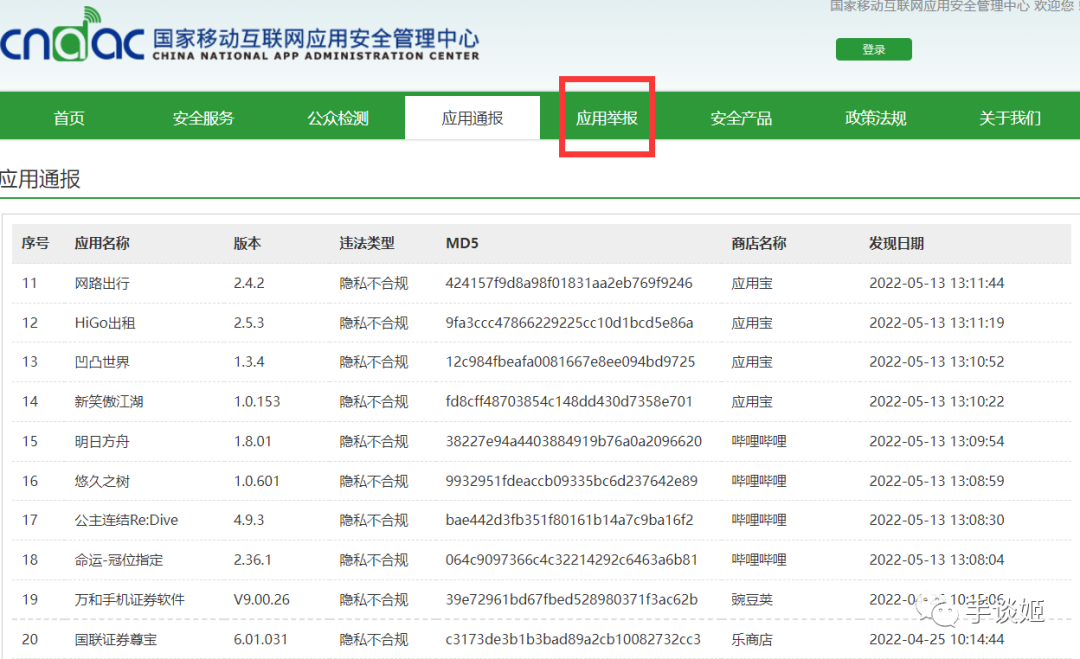This screenshot has height=659, width=1080.
Task: Click row number 15
Action: point(30,441)
